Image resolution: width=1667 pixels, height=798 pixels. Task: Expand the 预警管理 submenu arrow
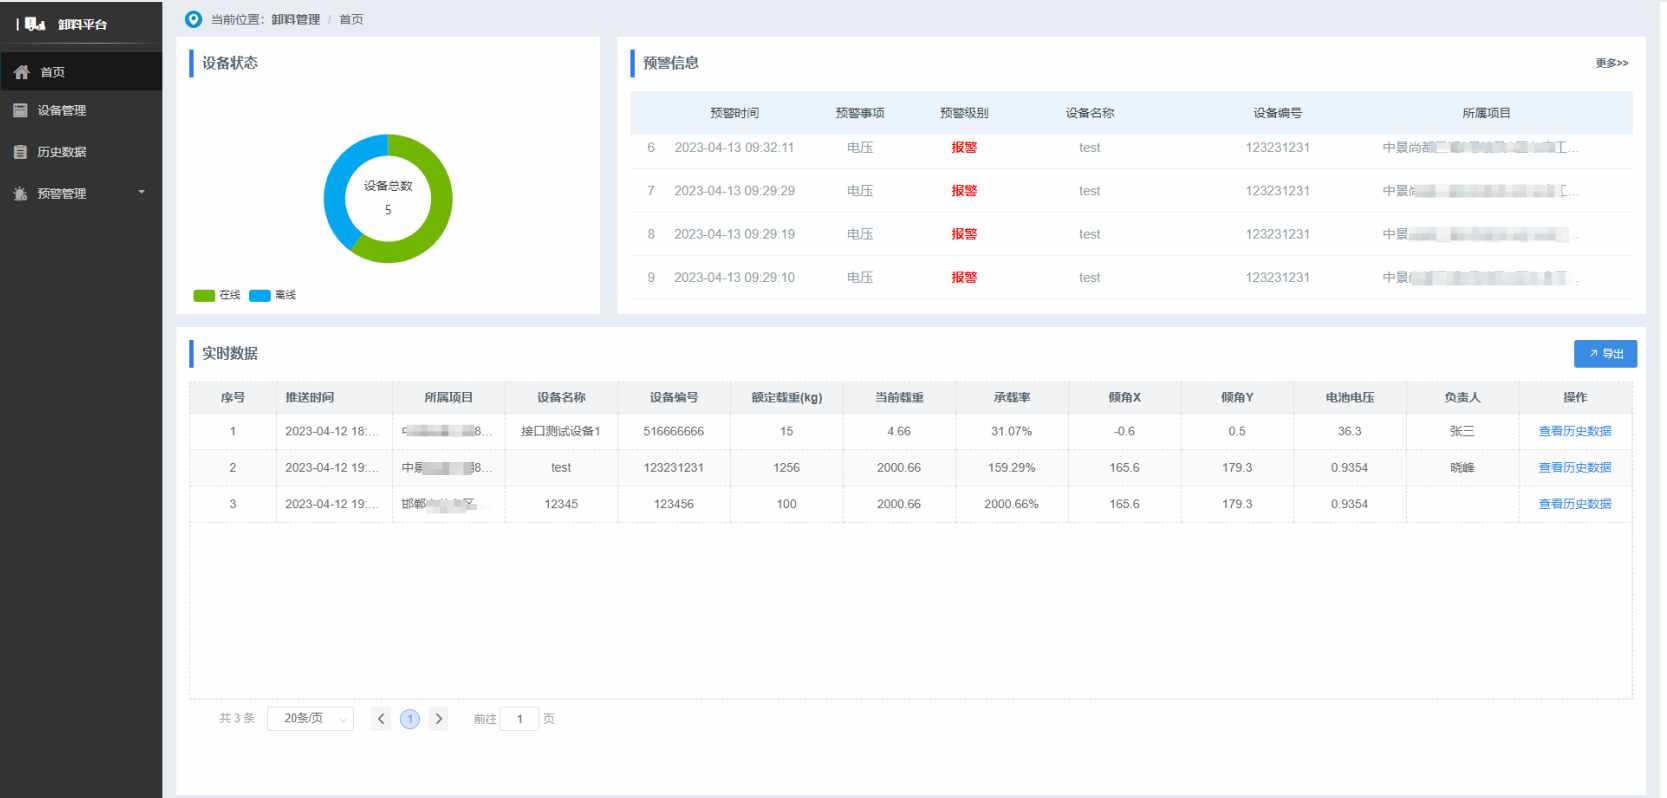(x=141, y=192)
